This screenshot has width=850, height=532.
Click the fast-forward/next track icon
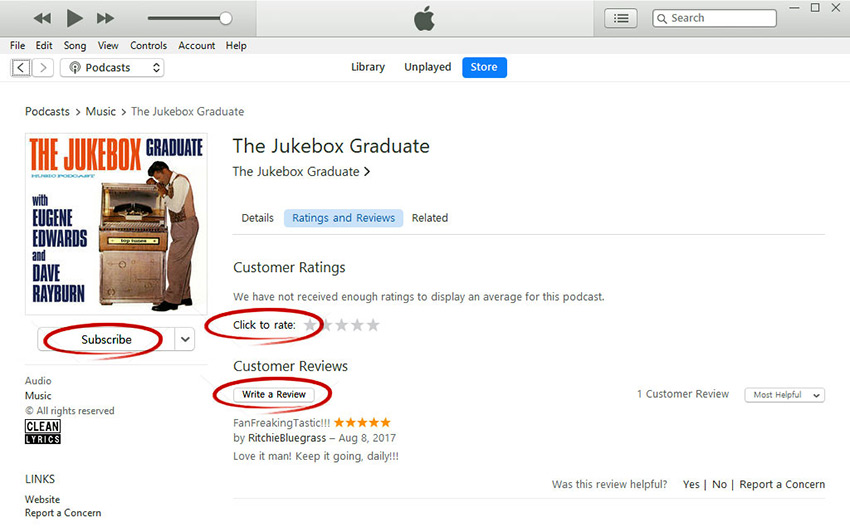105,18
